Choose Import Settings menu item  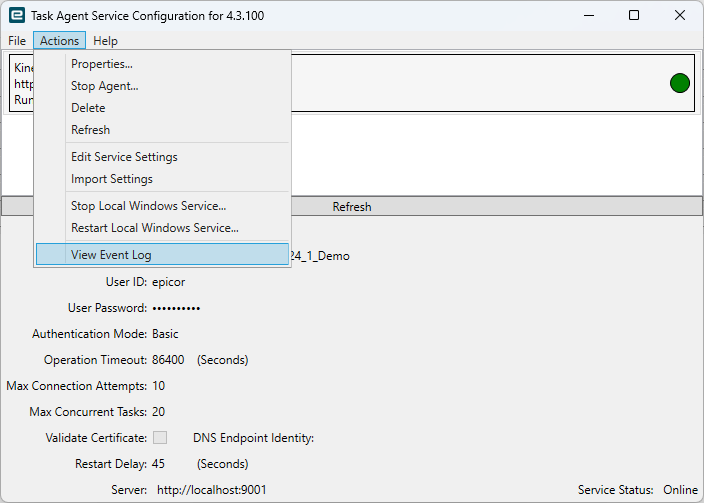pyautogui.click(x=112, y=179)
